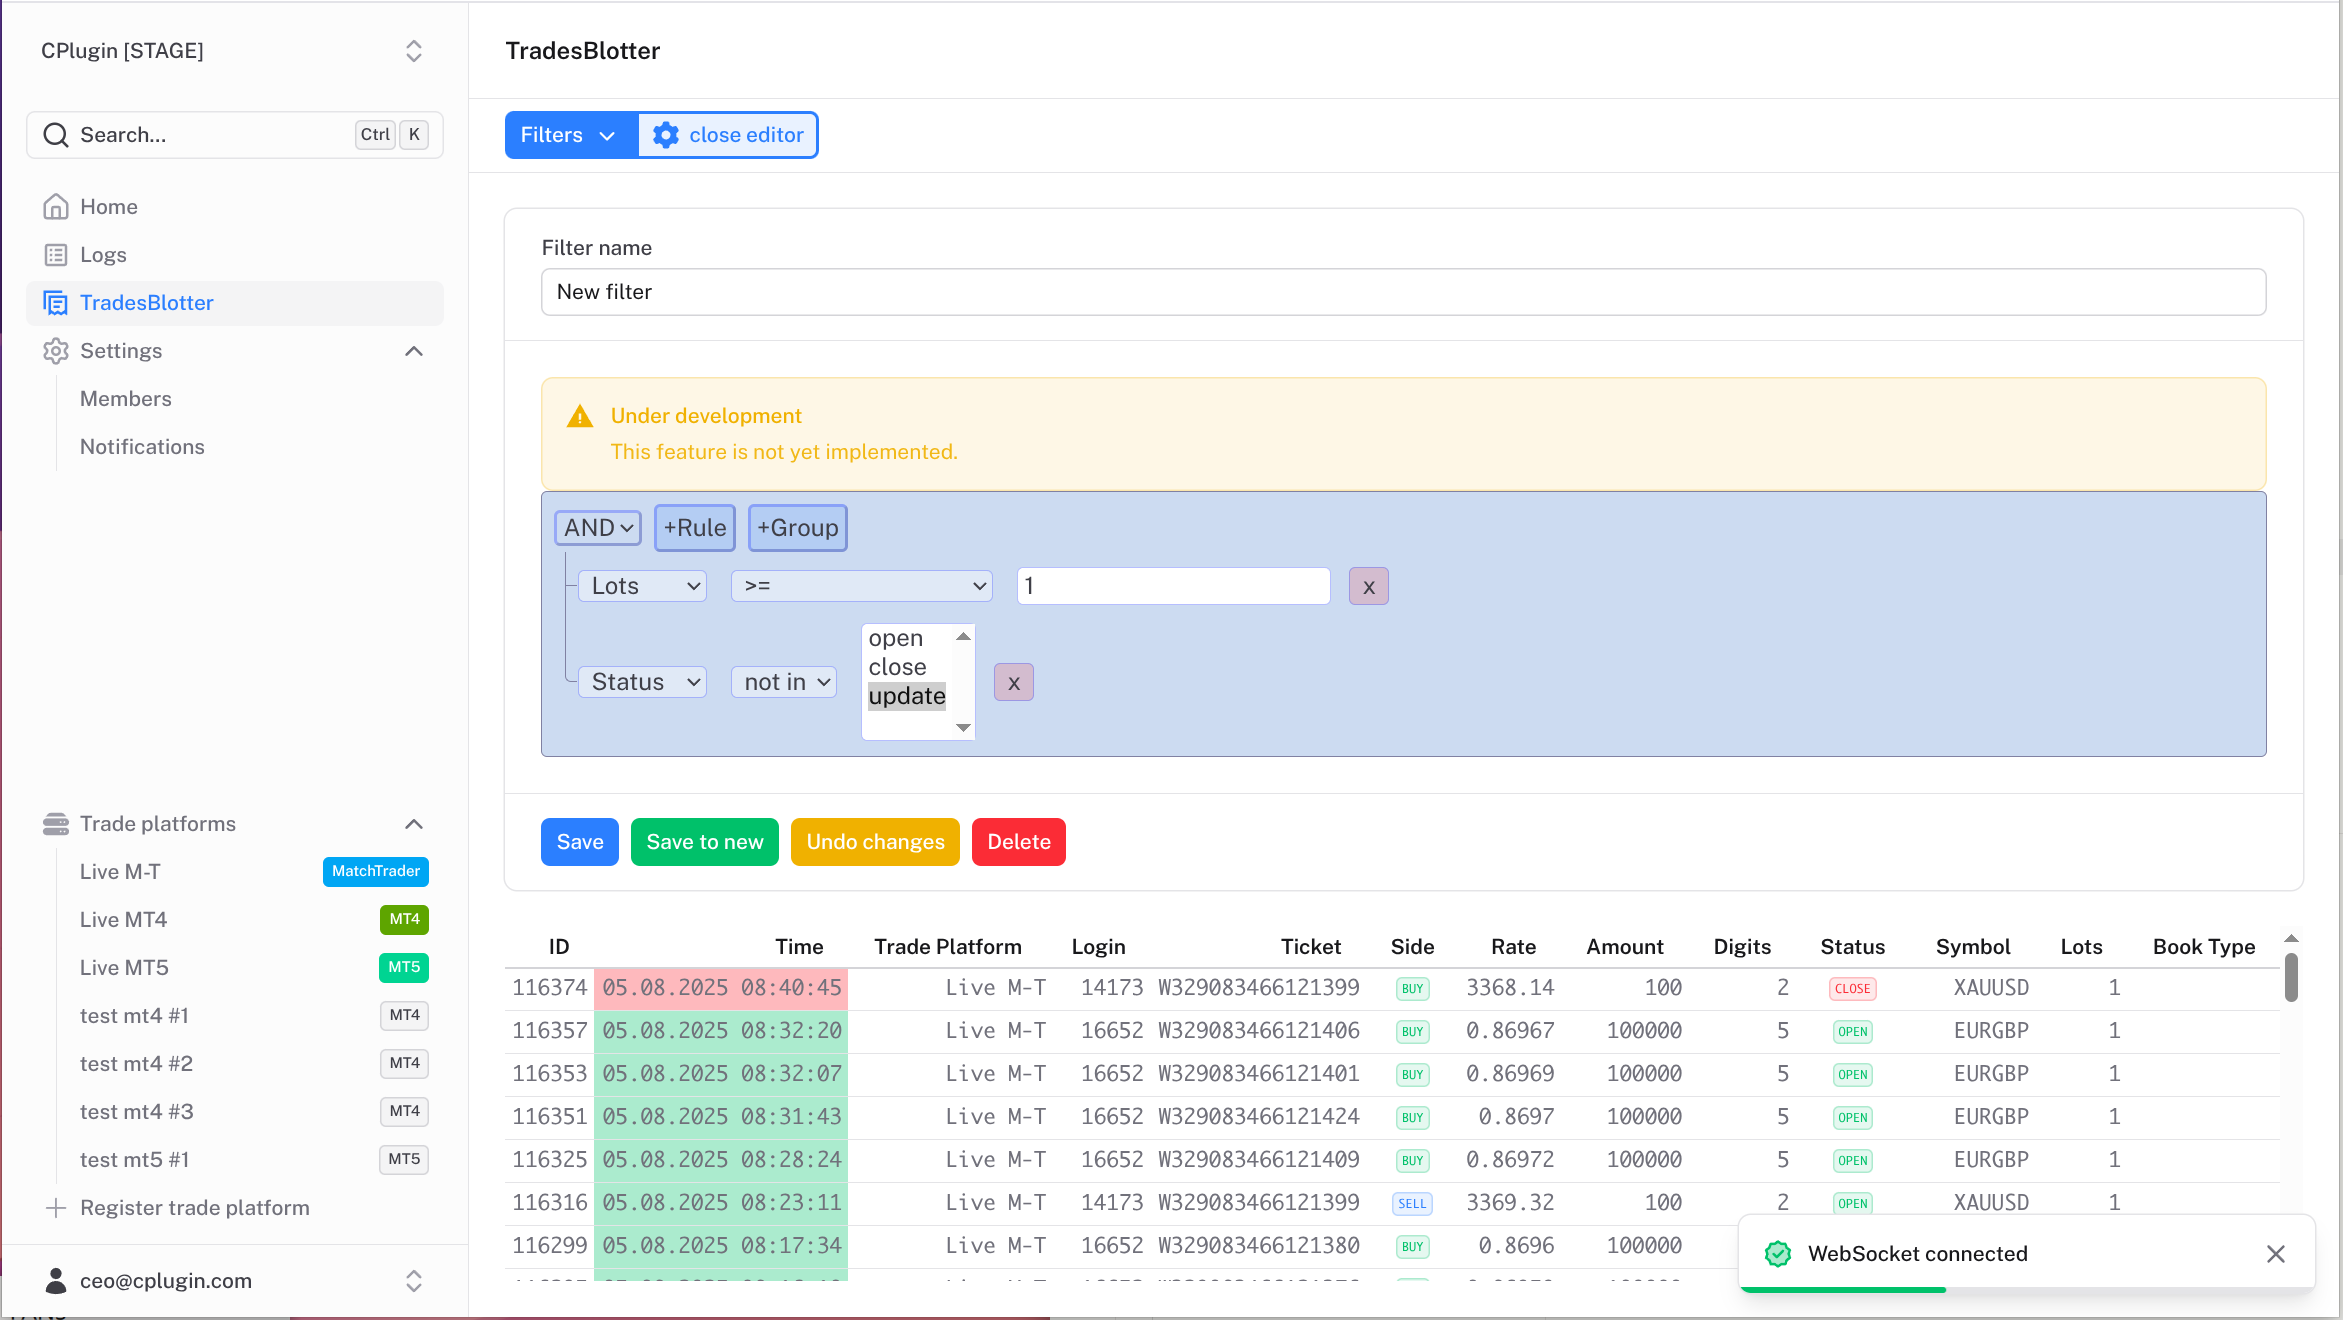Open the >= operator dropdown
This screenshot has width=2343, height=1320.
861,586
